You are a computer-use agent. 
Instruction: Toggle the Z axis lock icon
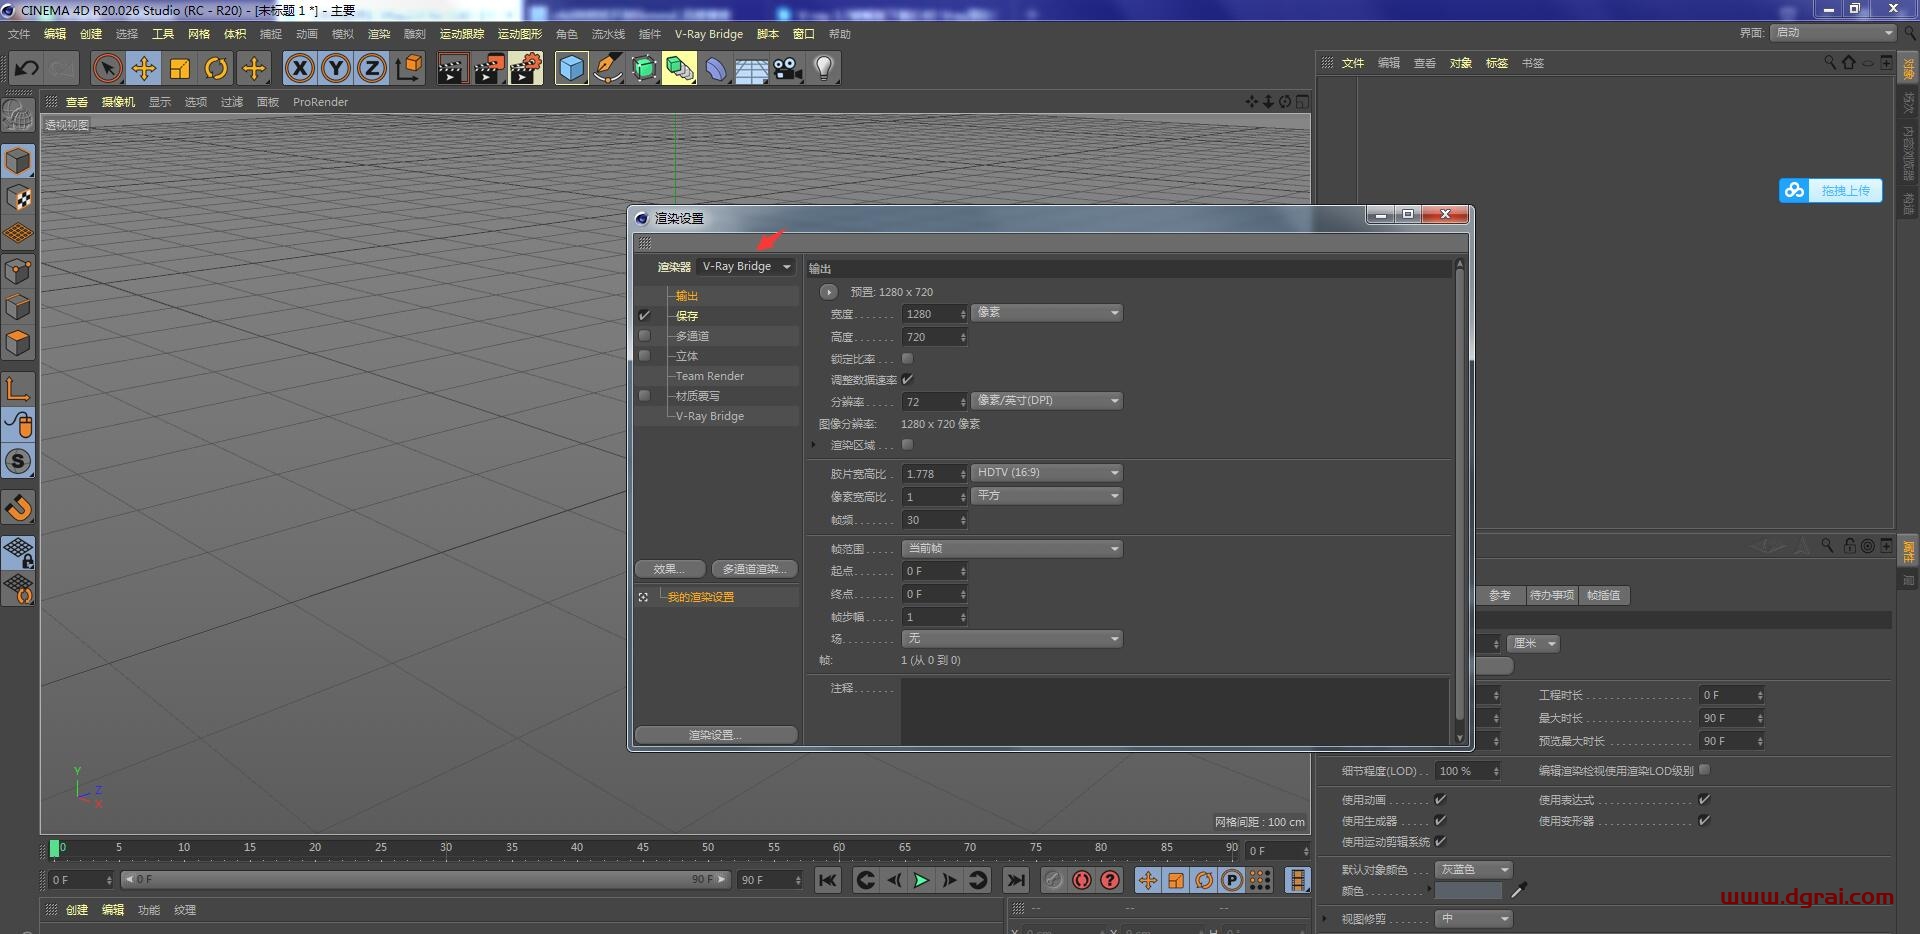pyautogui.click(x=371, y=68)
